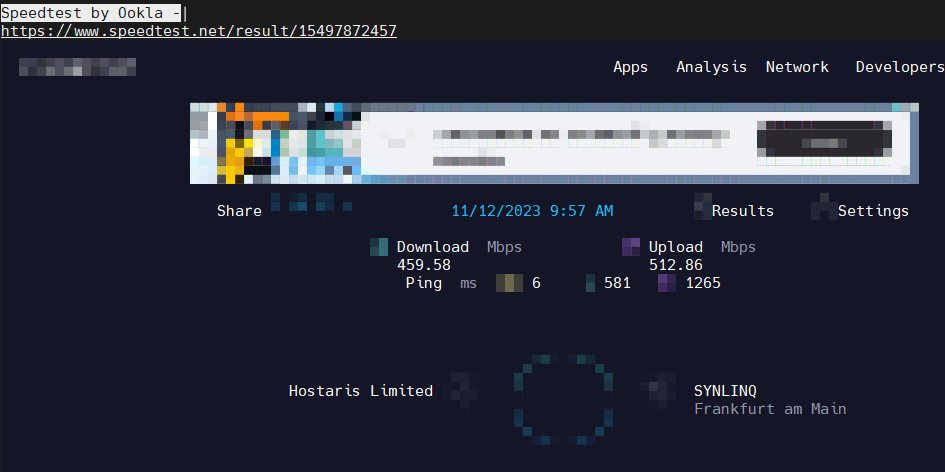945x472 pixels.
Task: Click the icon left of Results
Action: (703, 206)
